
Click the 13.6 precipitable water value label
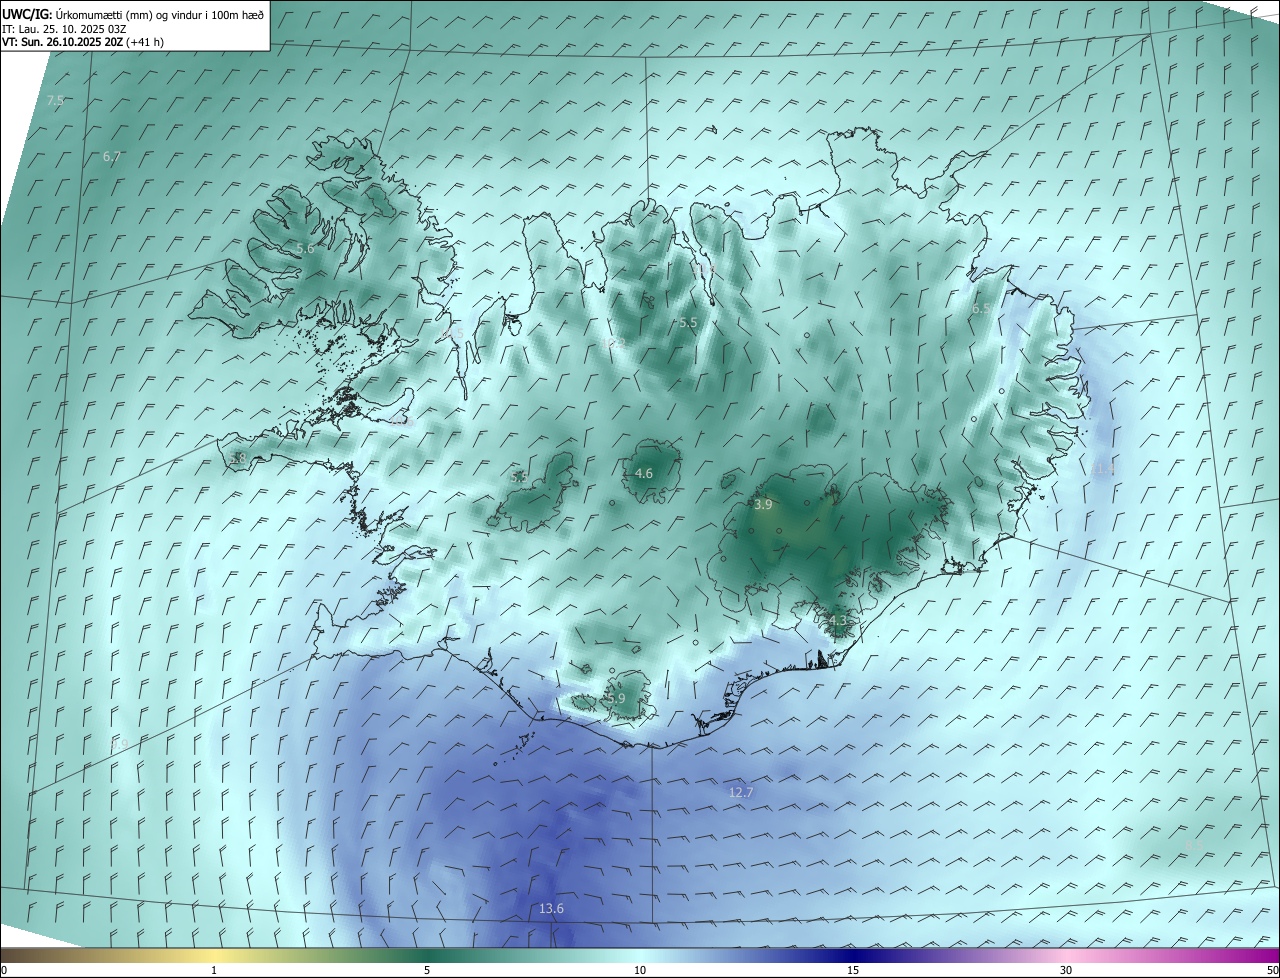pos(551,908)
